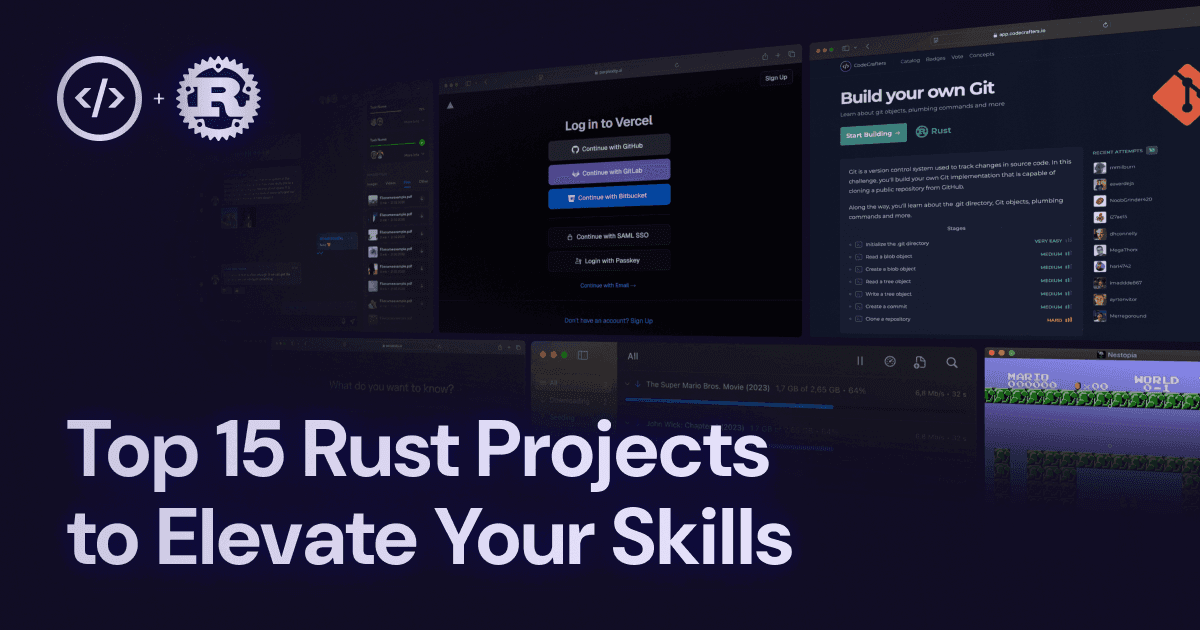Viewport: 1200px width, 630px height.
Task: Click the add new download icon
Action: point(920,361)
